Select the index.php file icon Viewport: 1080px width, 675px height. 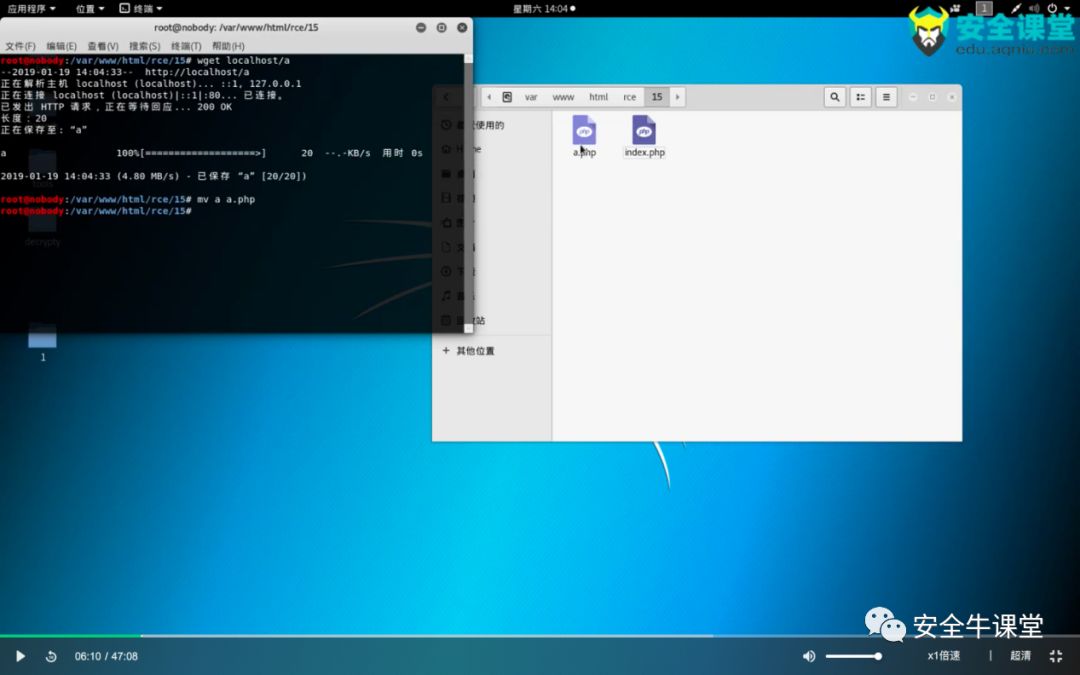point(644,130)
